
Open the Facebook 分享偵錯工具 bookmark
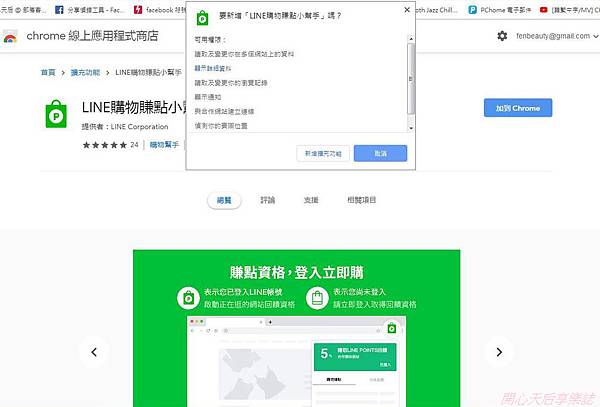90,10
